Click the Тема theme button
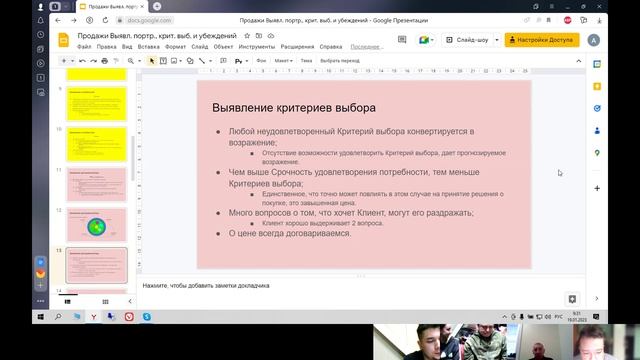The image size is (640, 360). pos(306,61)
